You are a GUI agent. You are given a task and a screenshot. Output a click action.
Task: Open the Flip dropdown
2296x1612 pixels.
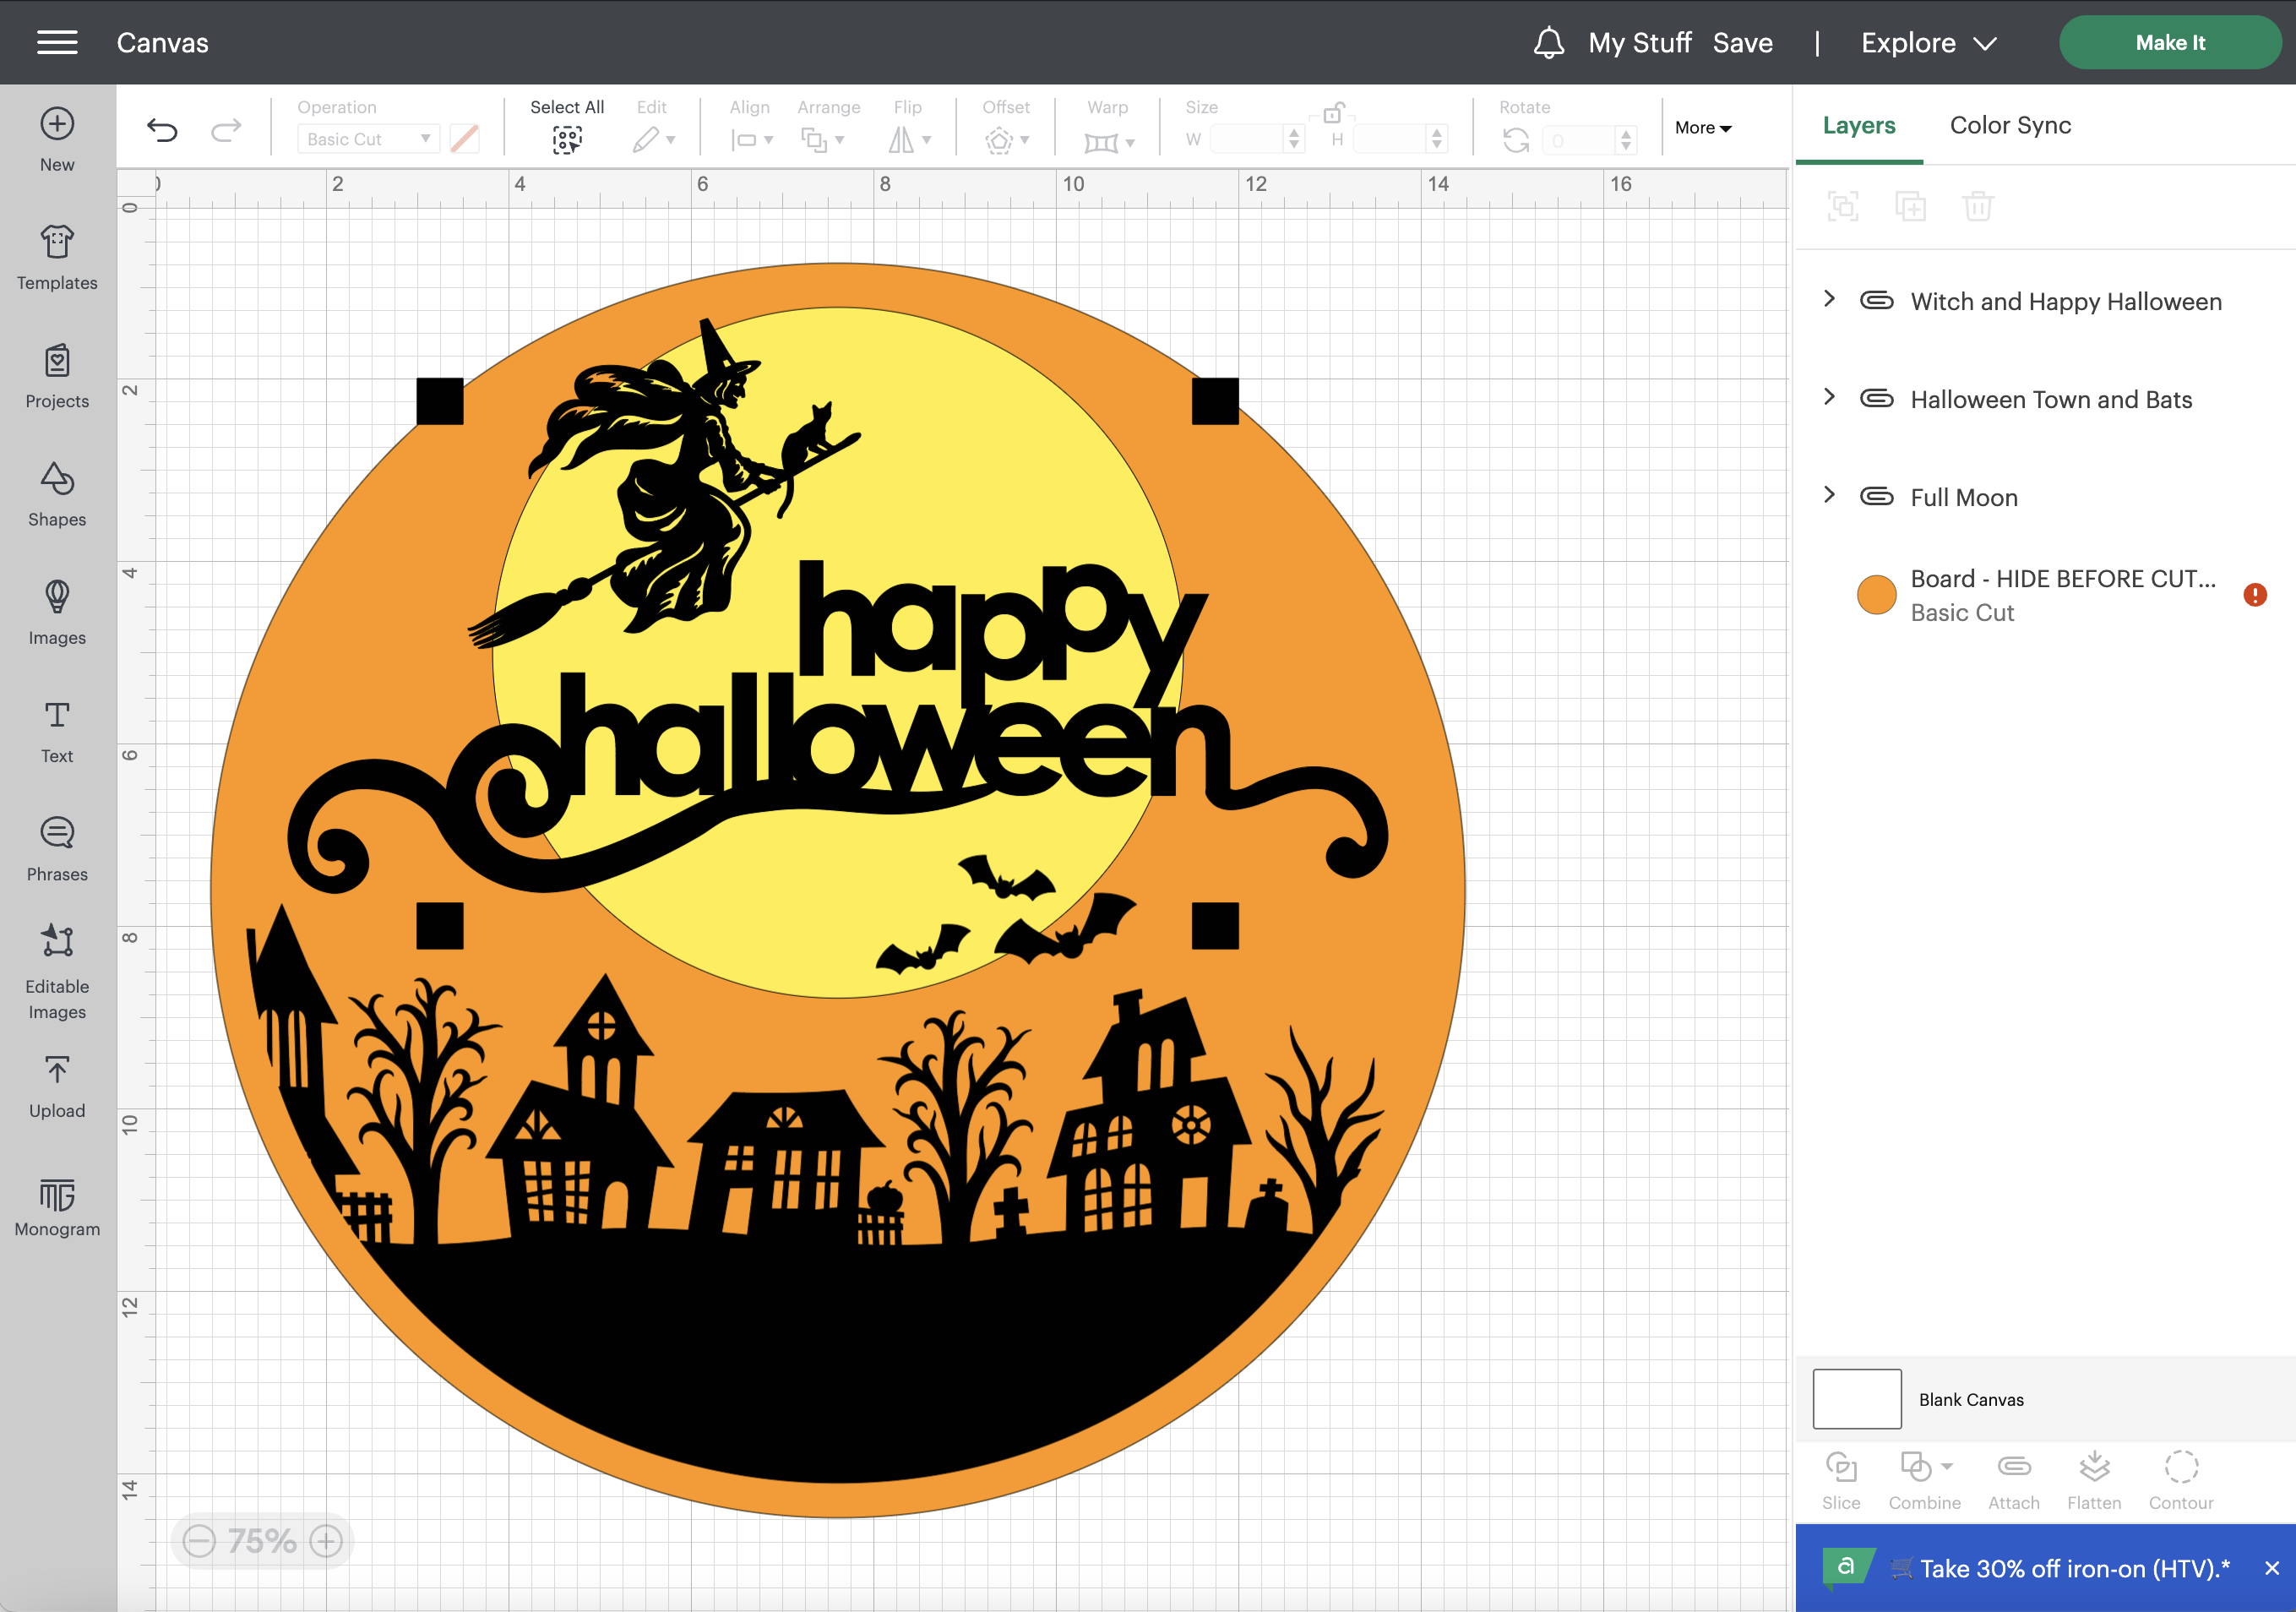[x=910, y=140]
